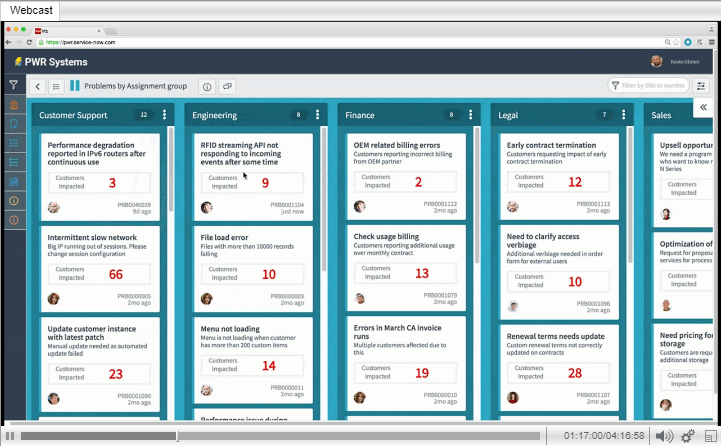Bookmark page with the star icon

pos(676,42)
